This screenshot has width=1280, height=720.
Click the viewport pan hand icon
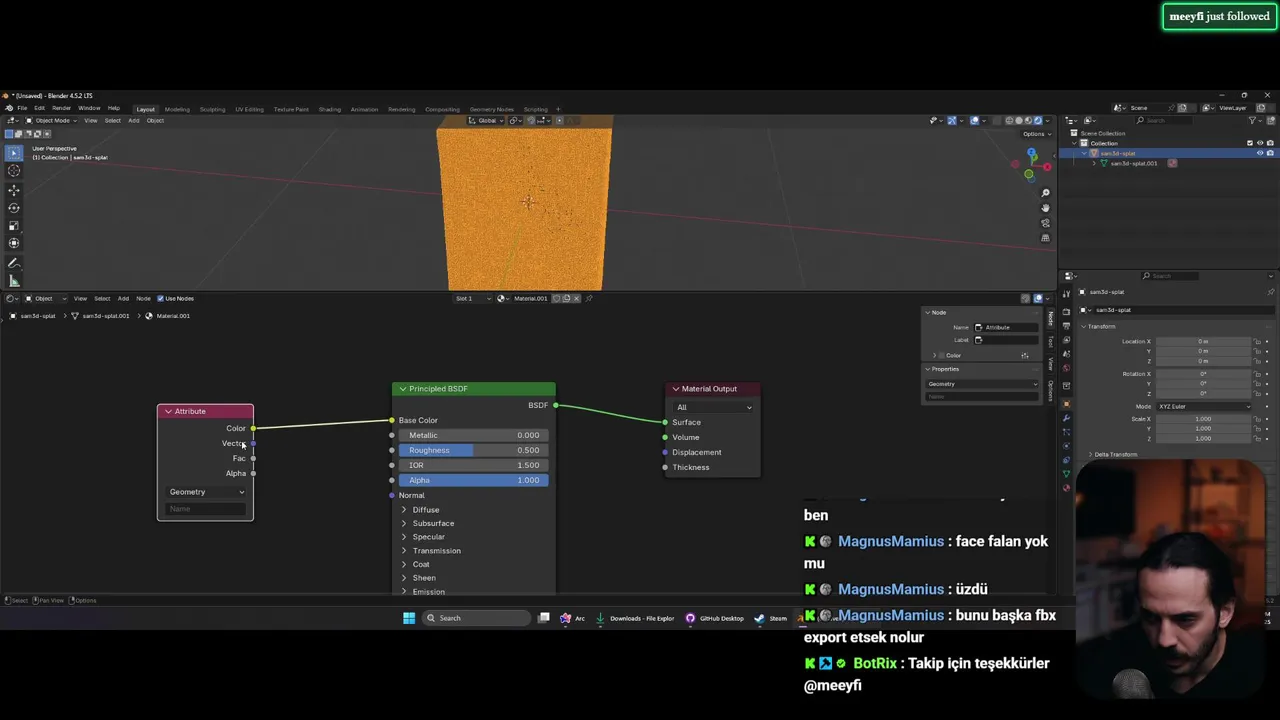1046,208
